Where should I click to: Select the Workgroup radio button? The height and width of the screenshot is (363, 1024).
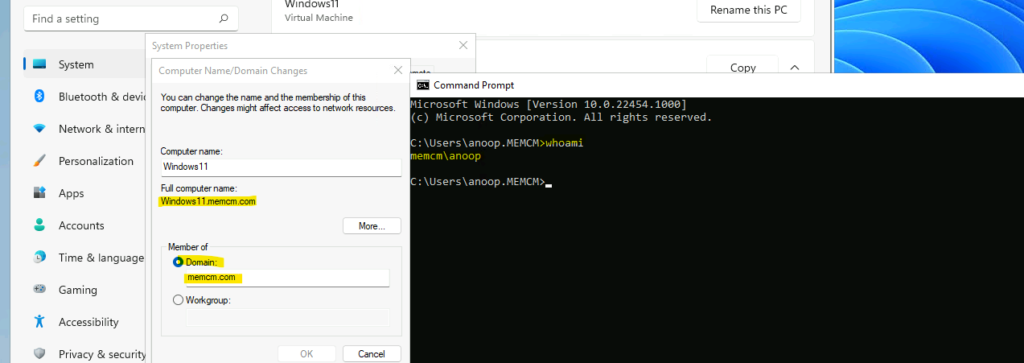tap(178, 300)
